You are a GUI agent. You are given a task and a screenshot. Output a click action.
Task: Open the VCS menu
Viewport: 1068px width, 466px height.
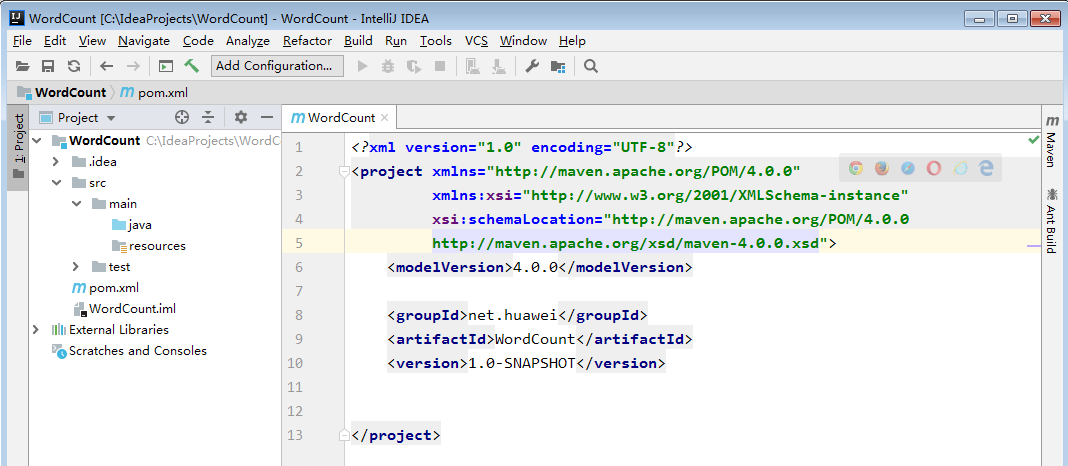click(476, 41)
